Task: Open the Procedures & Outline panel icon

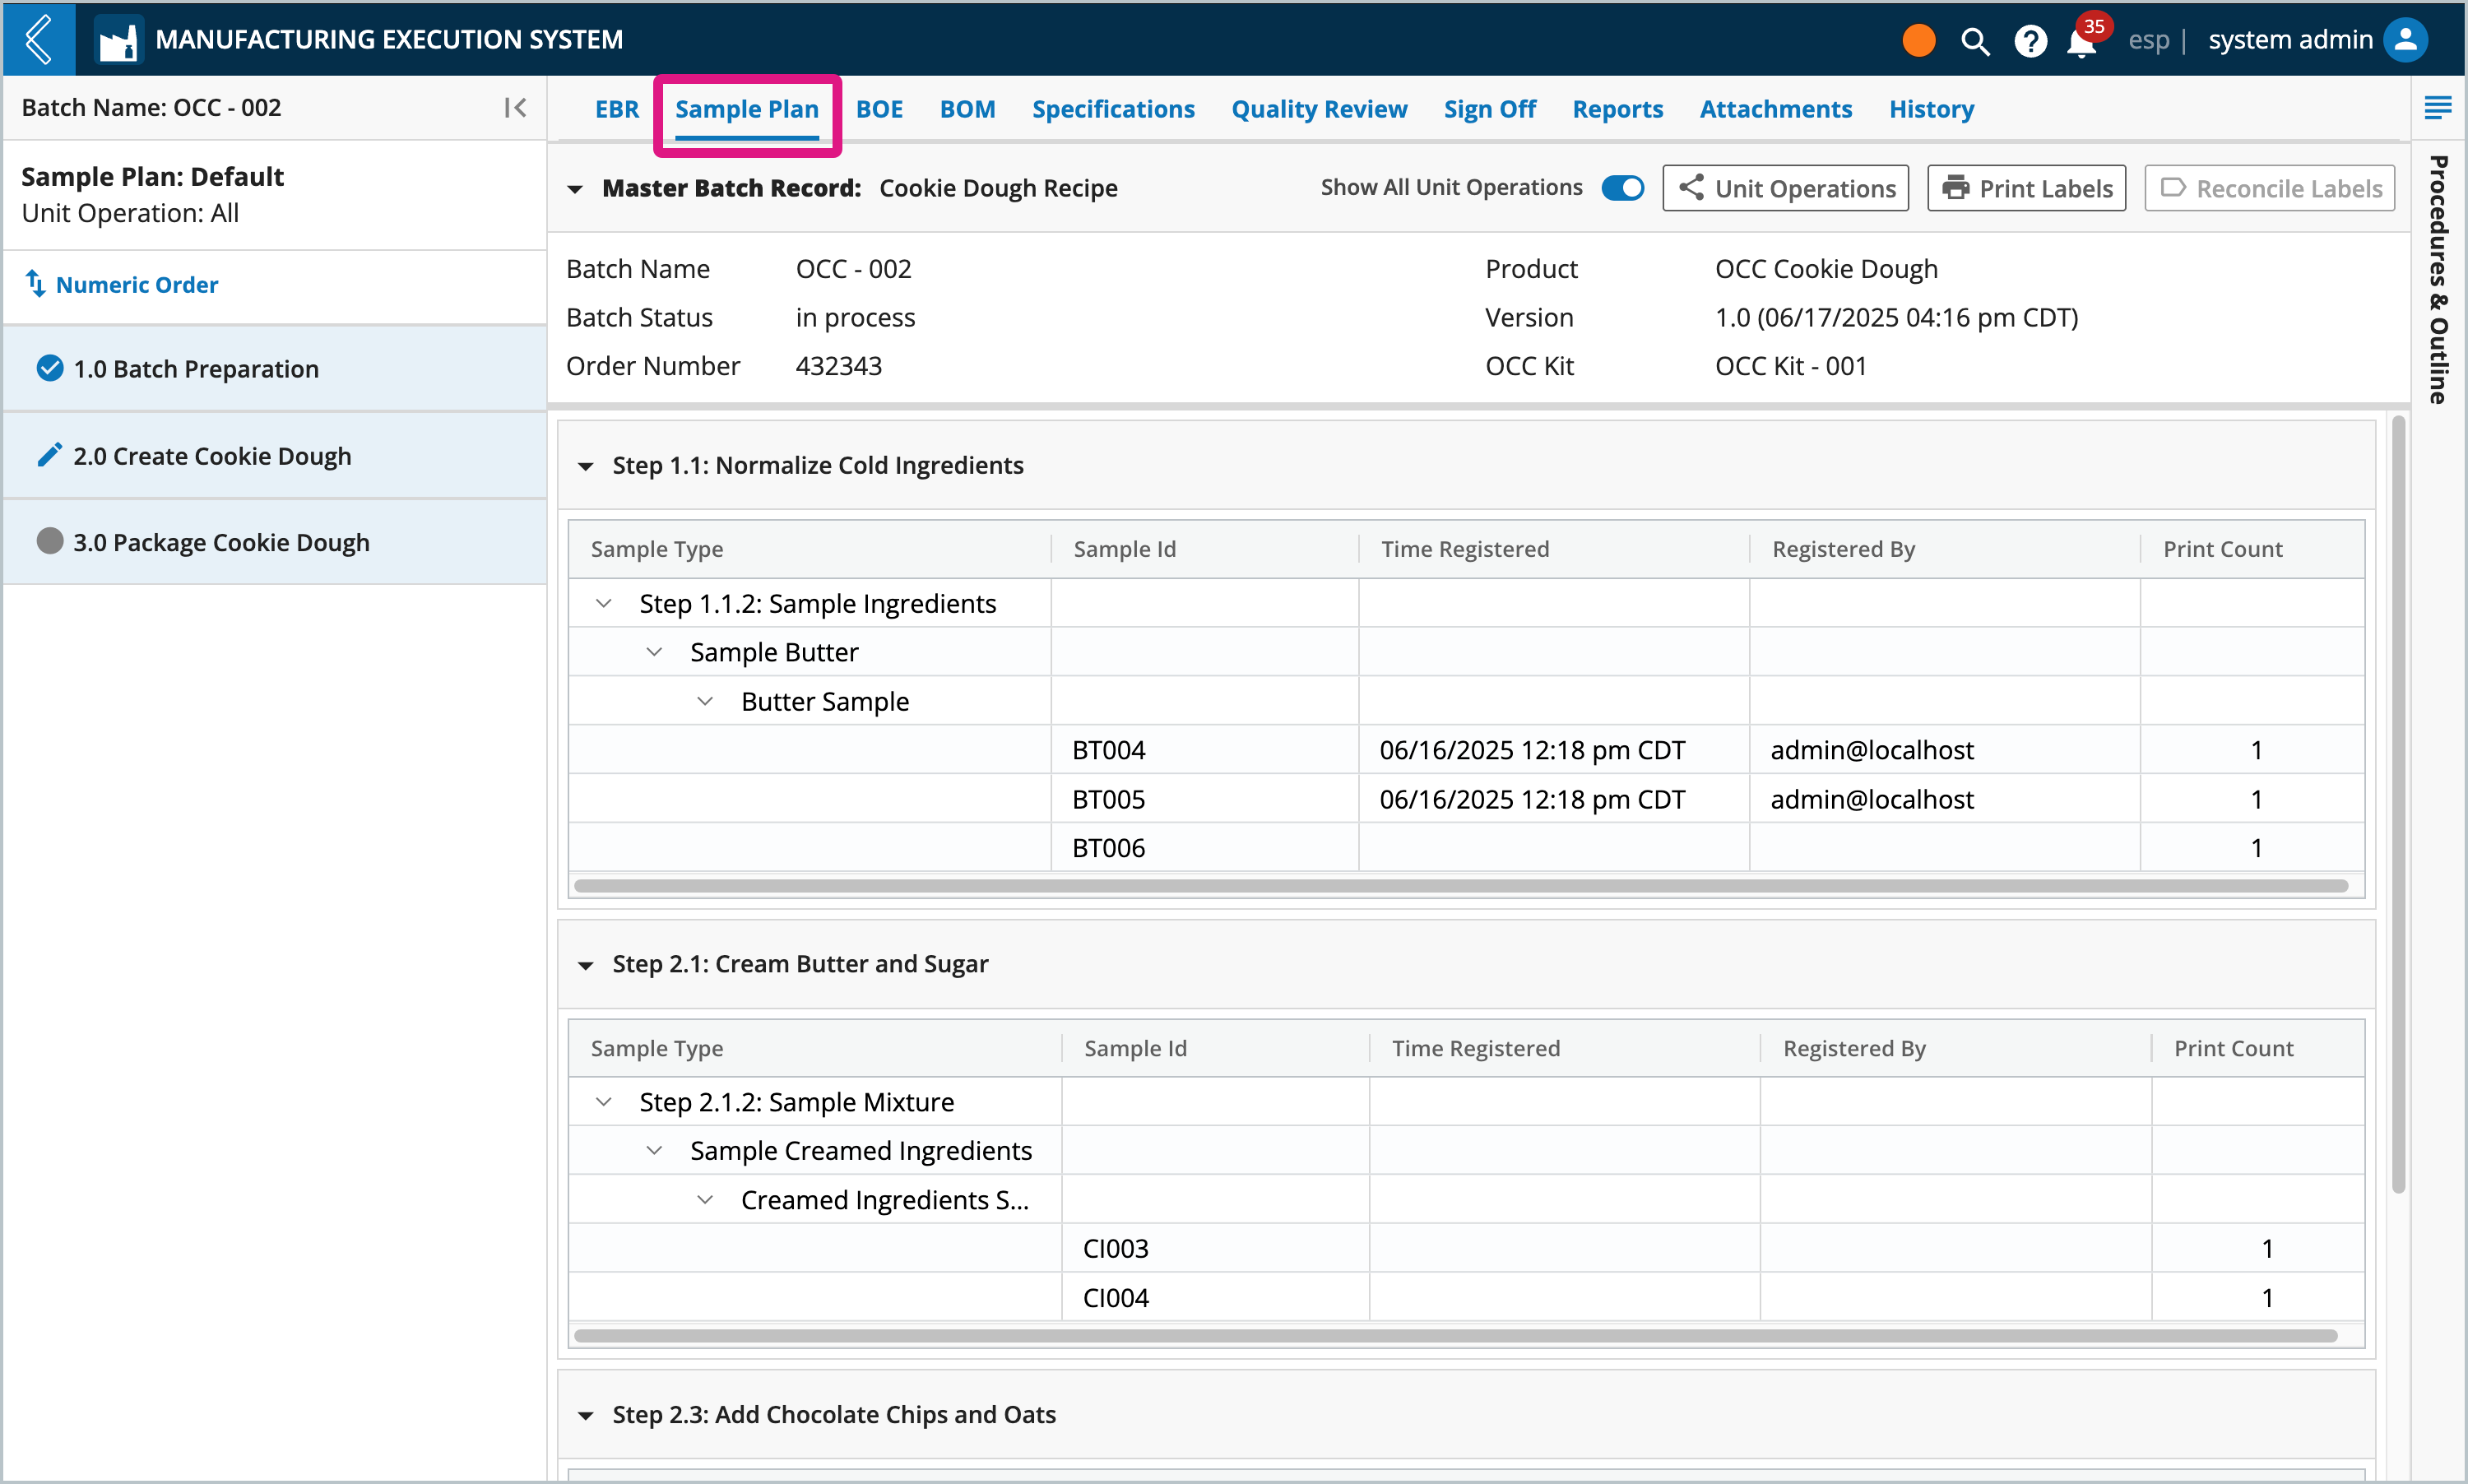Action: click(x=2437, y=108)
